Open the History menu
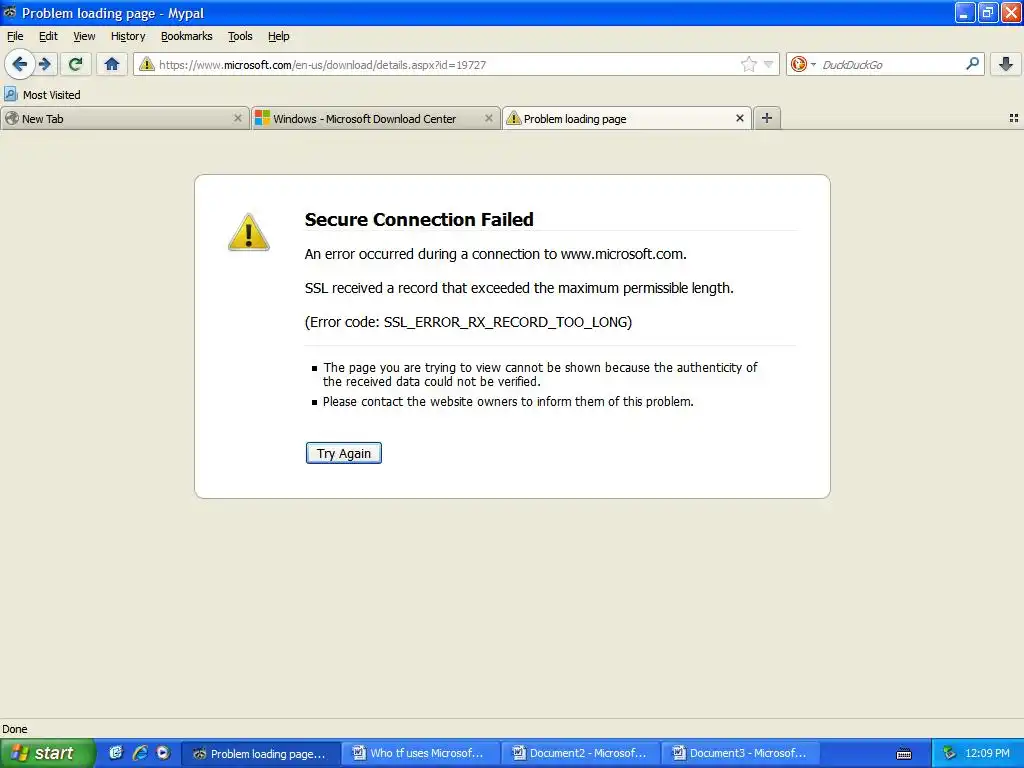1024x768 pixels. coord(127,36)
